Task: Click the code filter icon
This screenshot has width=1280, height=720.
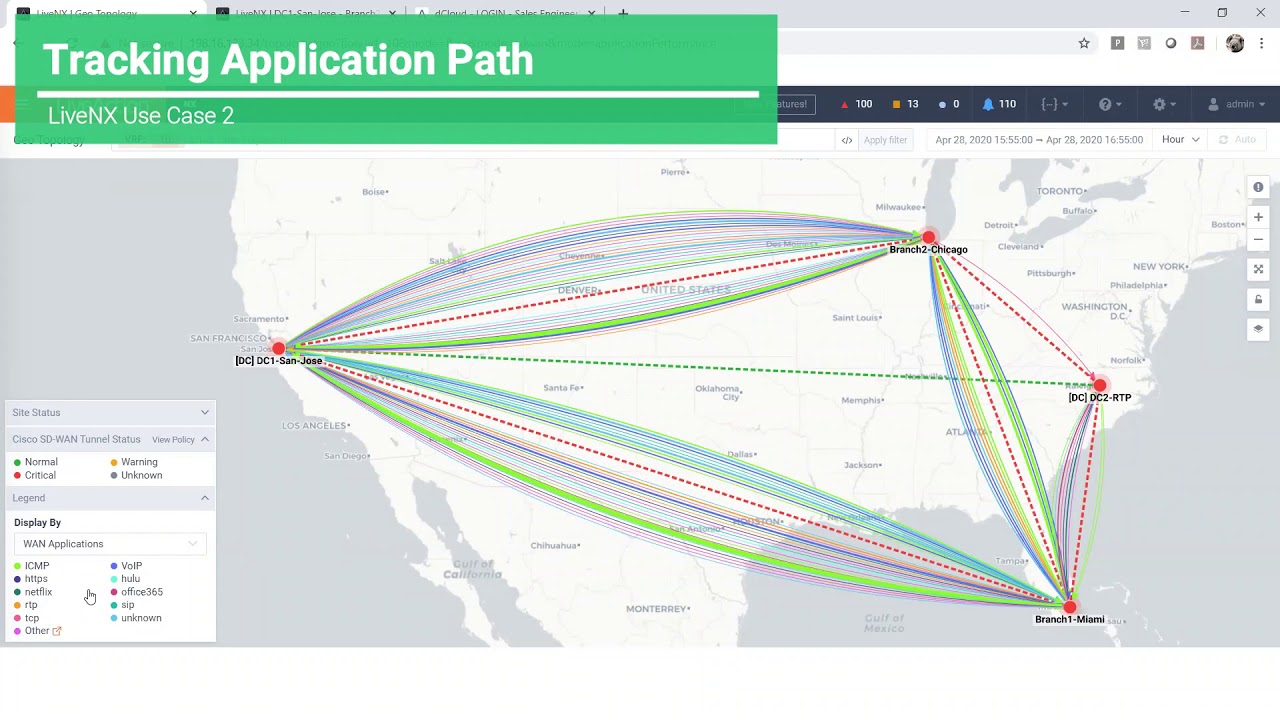Action: click(x=847, y=140)
